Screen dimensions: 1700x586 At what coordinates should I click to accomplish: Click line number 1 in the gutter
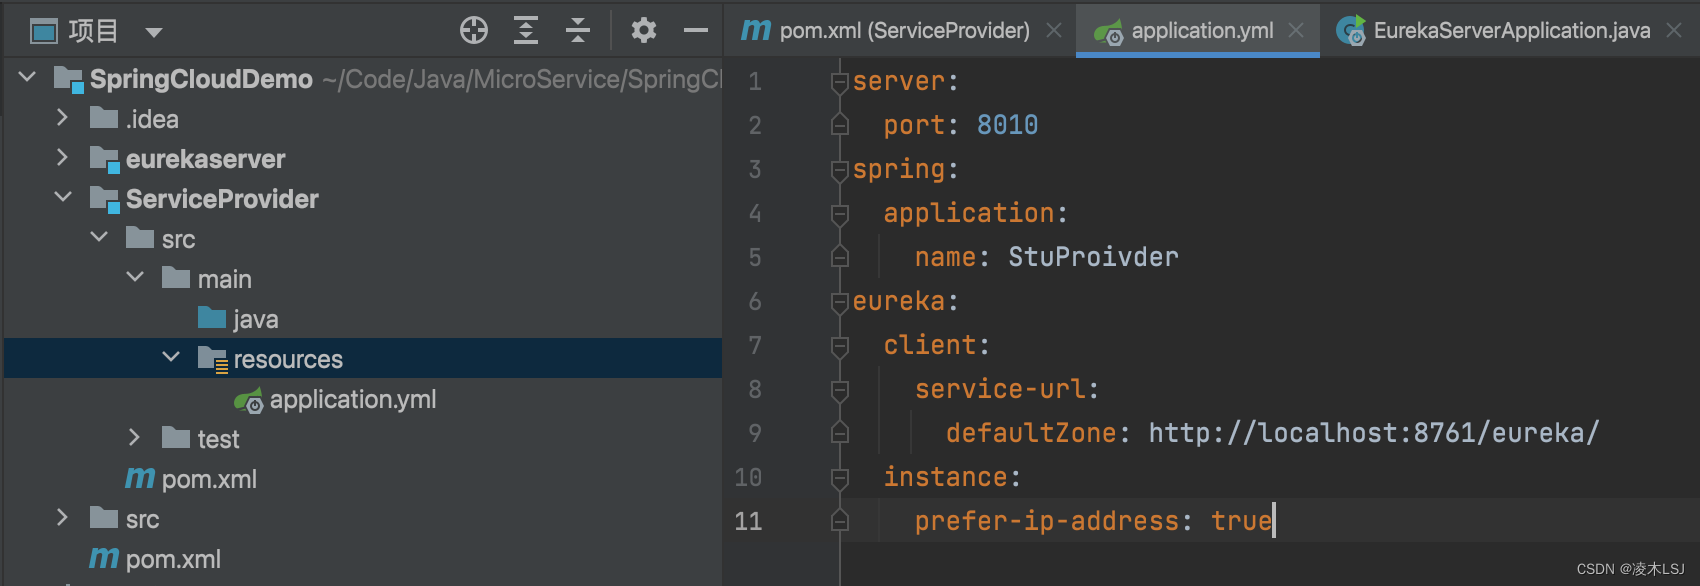tap(755, 81)
